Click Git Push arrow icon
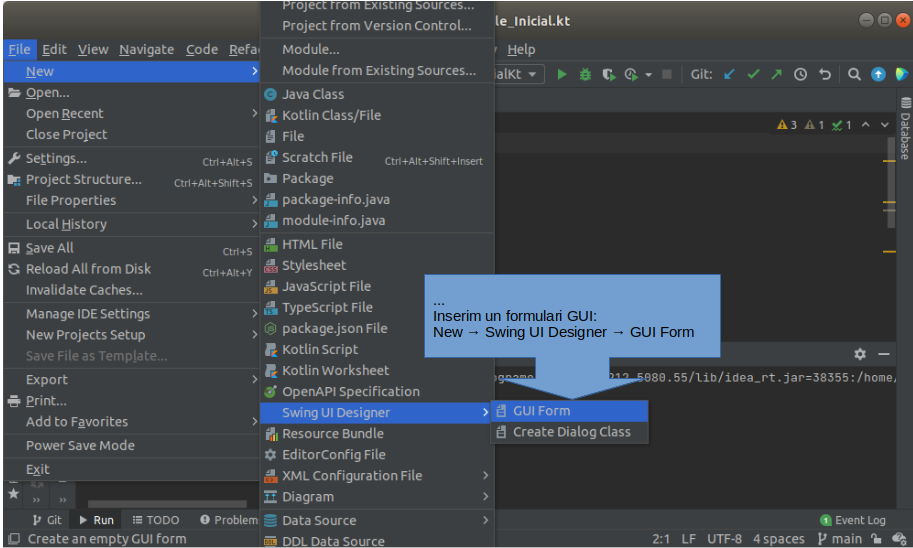Screen dimensions: 913x548 [777, 75]
